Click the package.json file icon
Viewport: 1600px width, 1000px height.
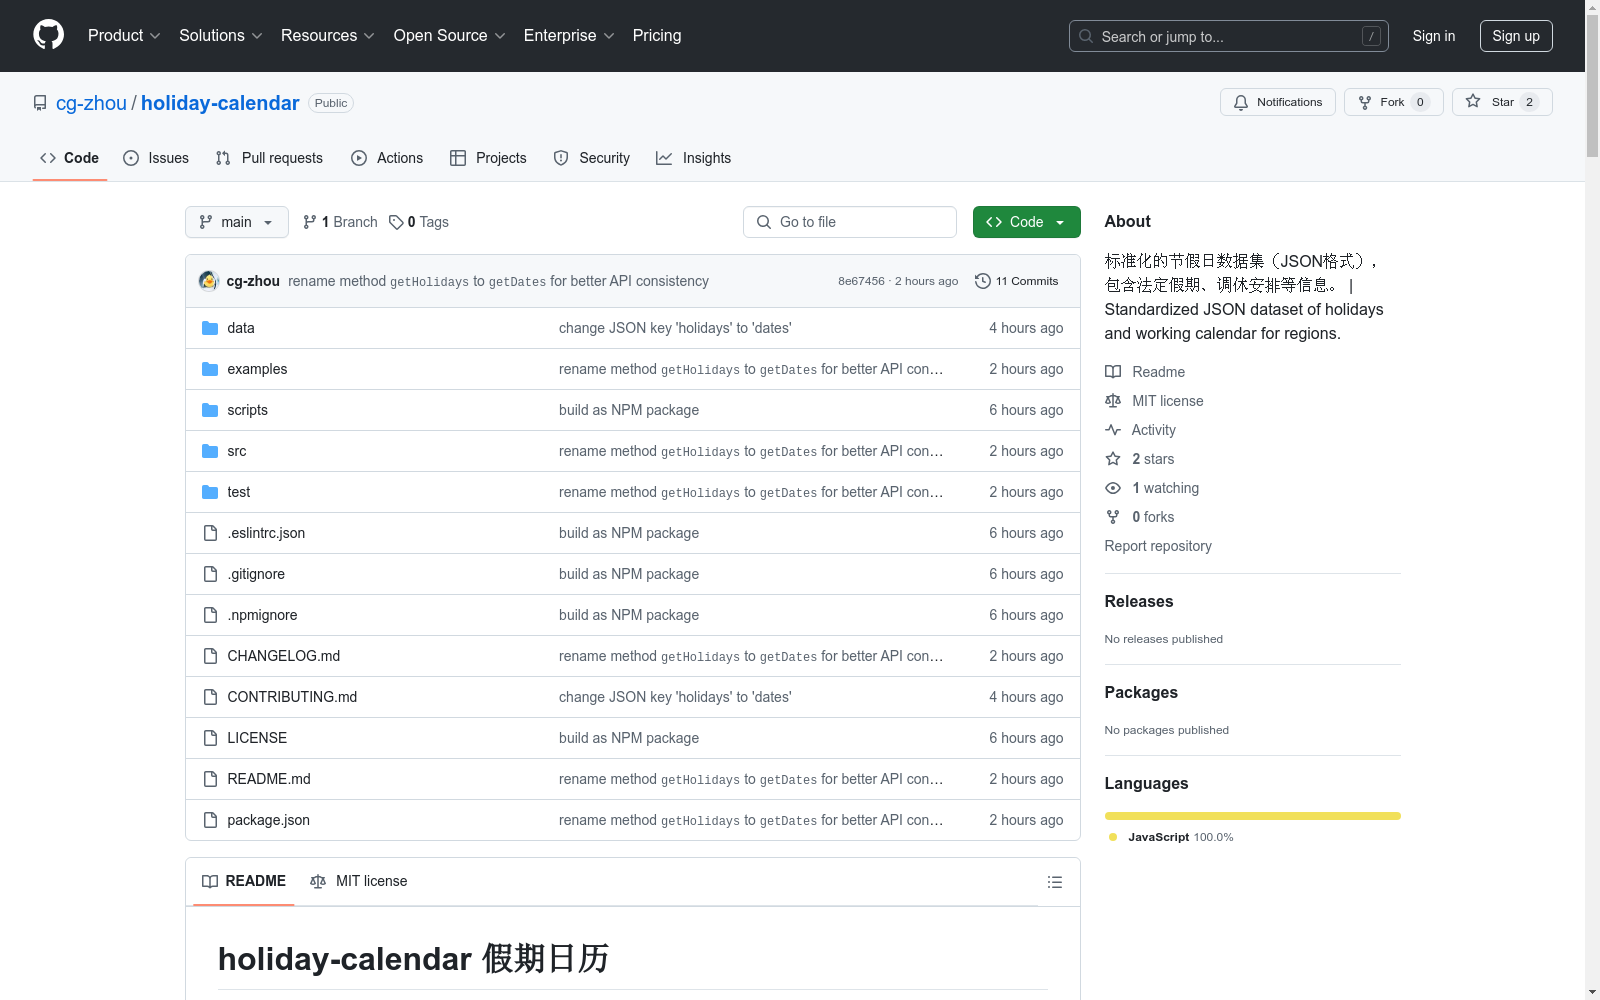point(210,820)
